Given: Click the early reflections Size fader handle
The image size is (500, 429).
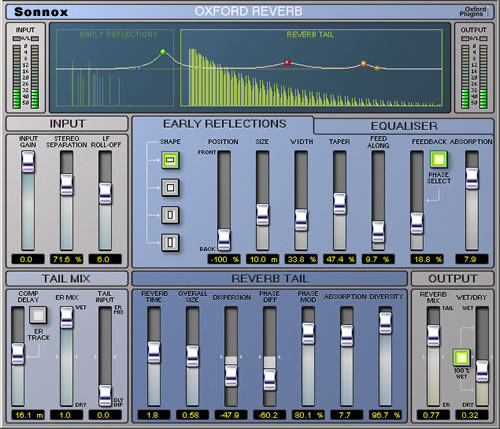Looking at the screenshot, I should [263, 215].
